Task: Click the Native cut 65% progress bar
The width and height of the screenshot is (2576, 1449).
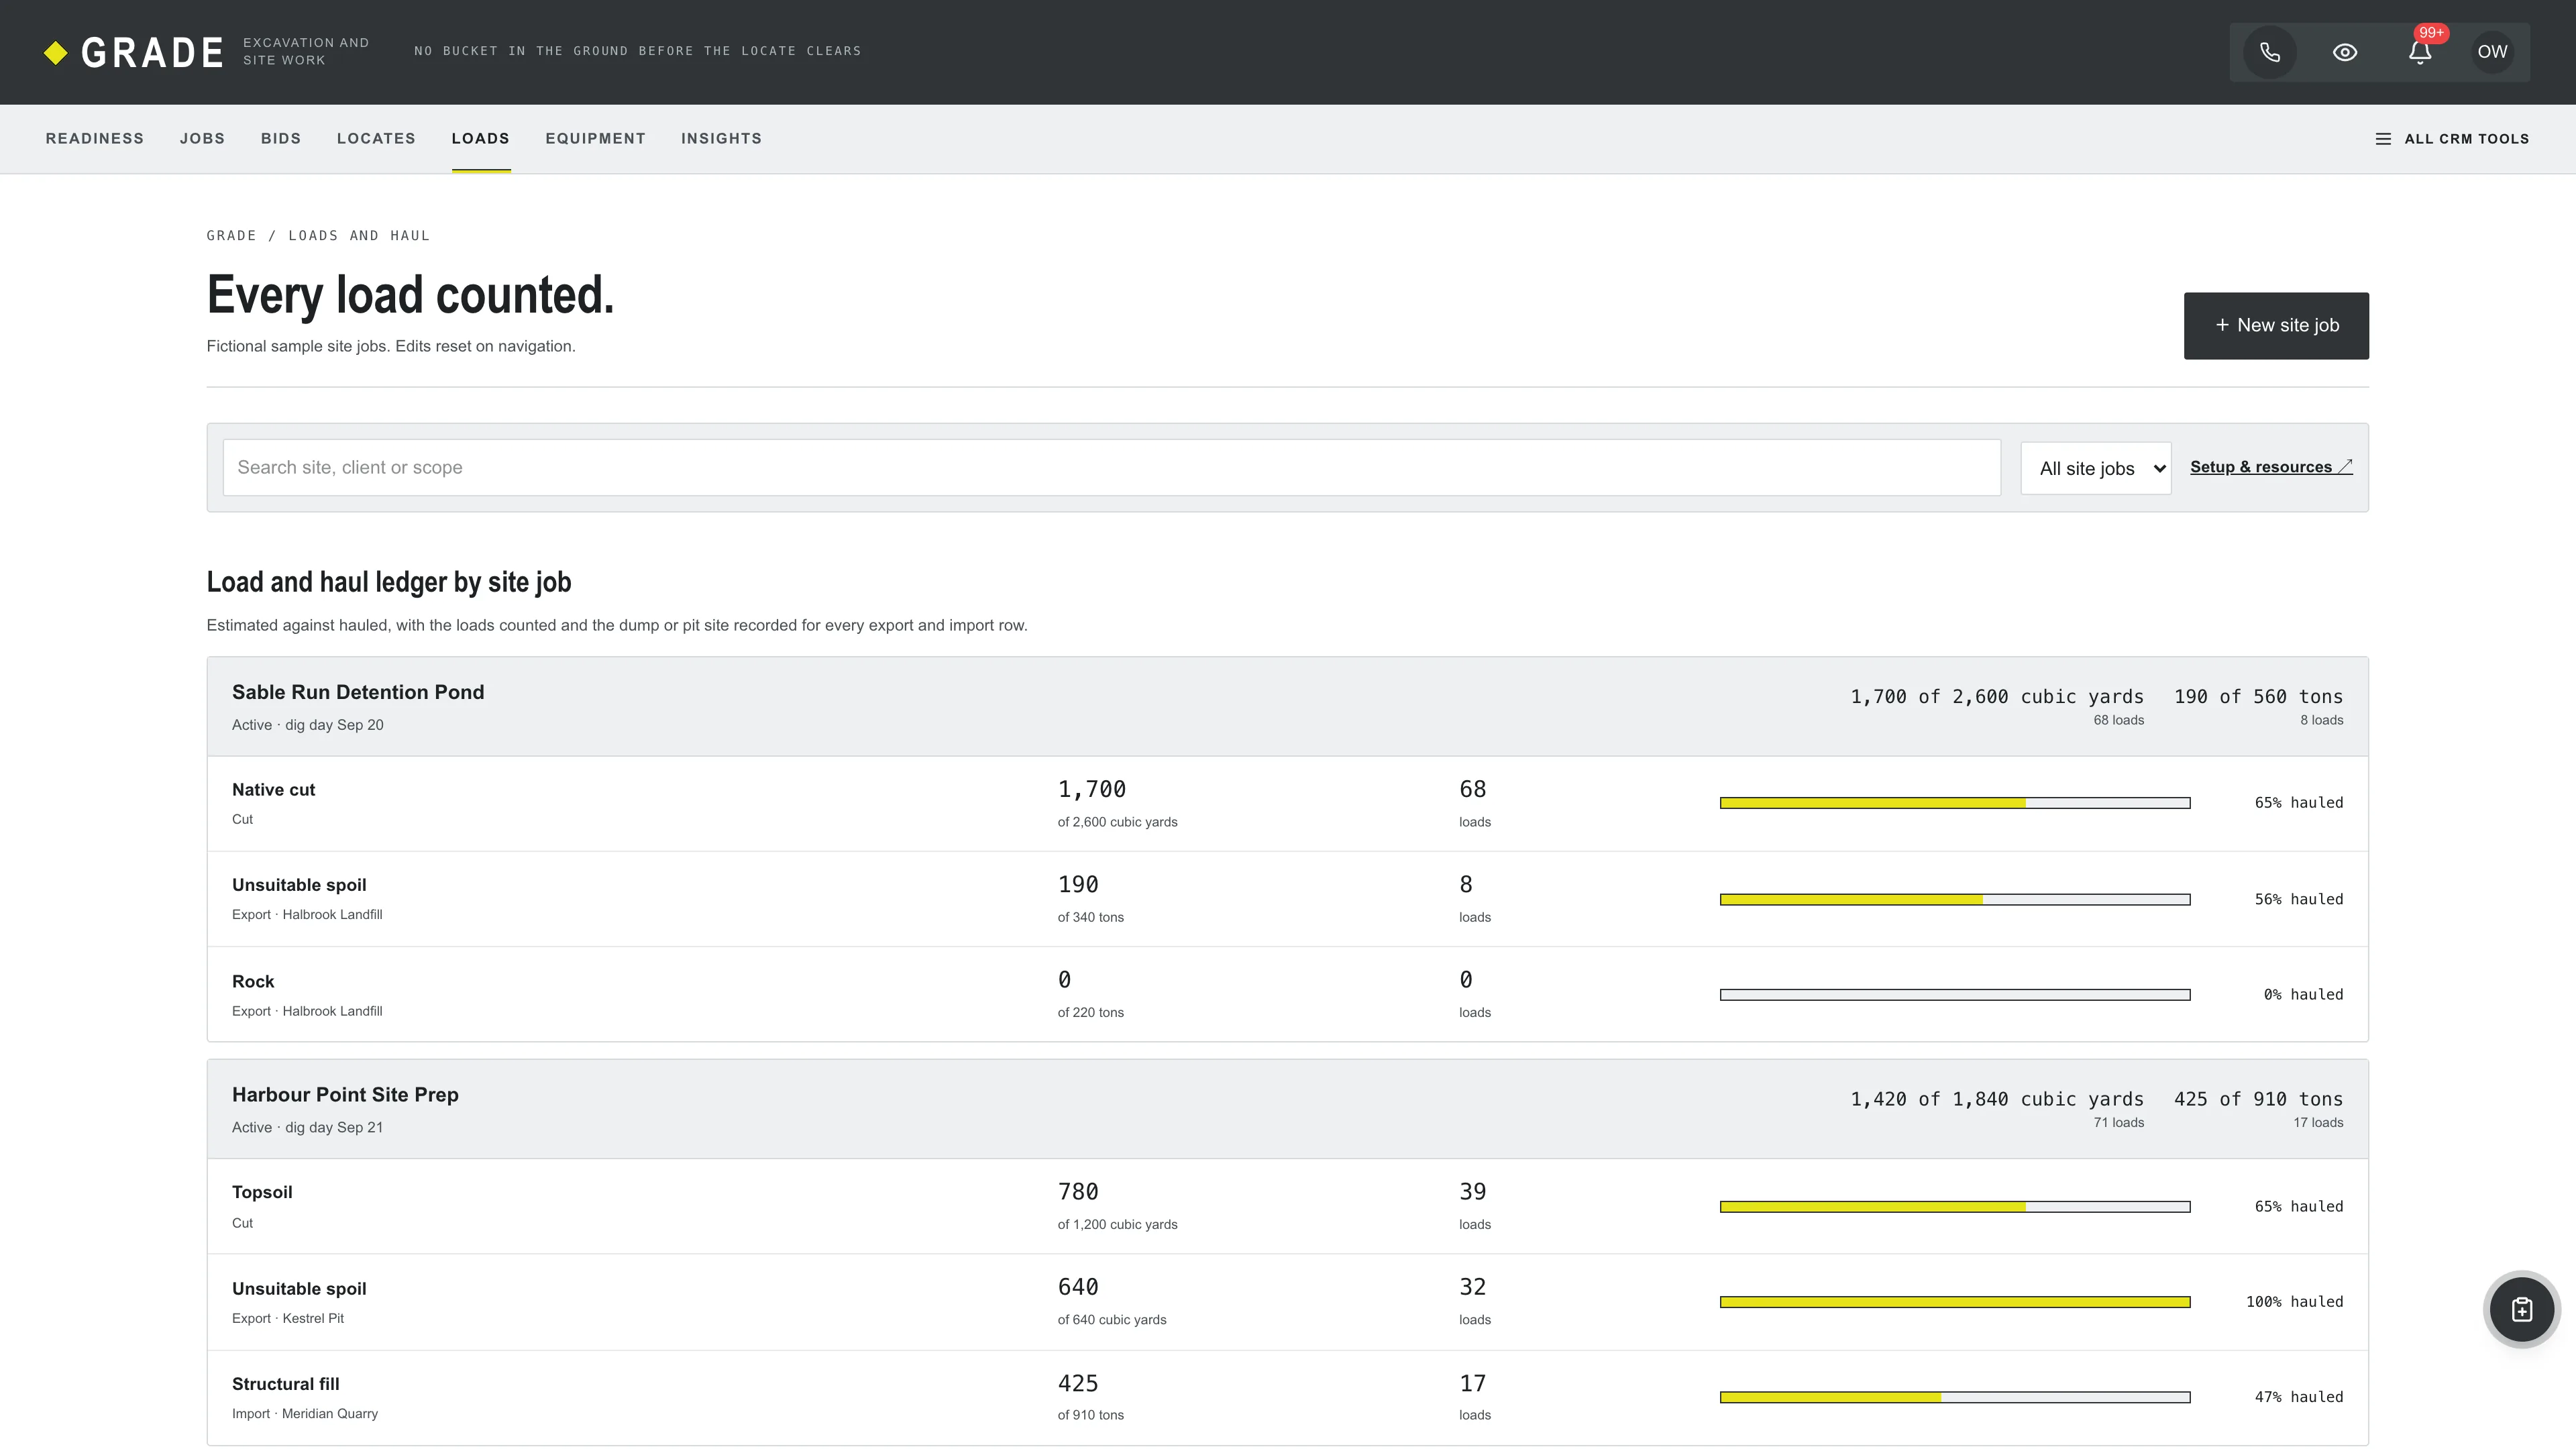Action: pyautogui.click(x=1955, y=803)
